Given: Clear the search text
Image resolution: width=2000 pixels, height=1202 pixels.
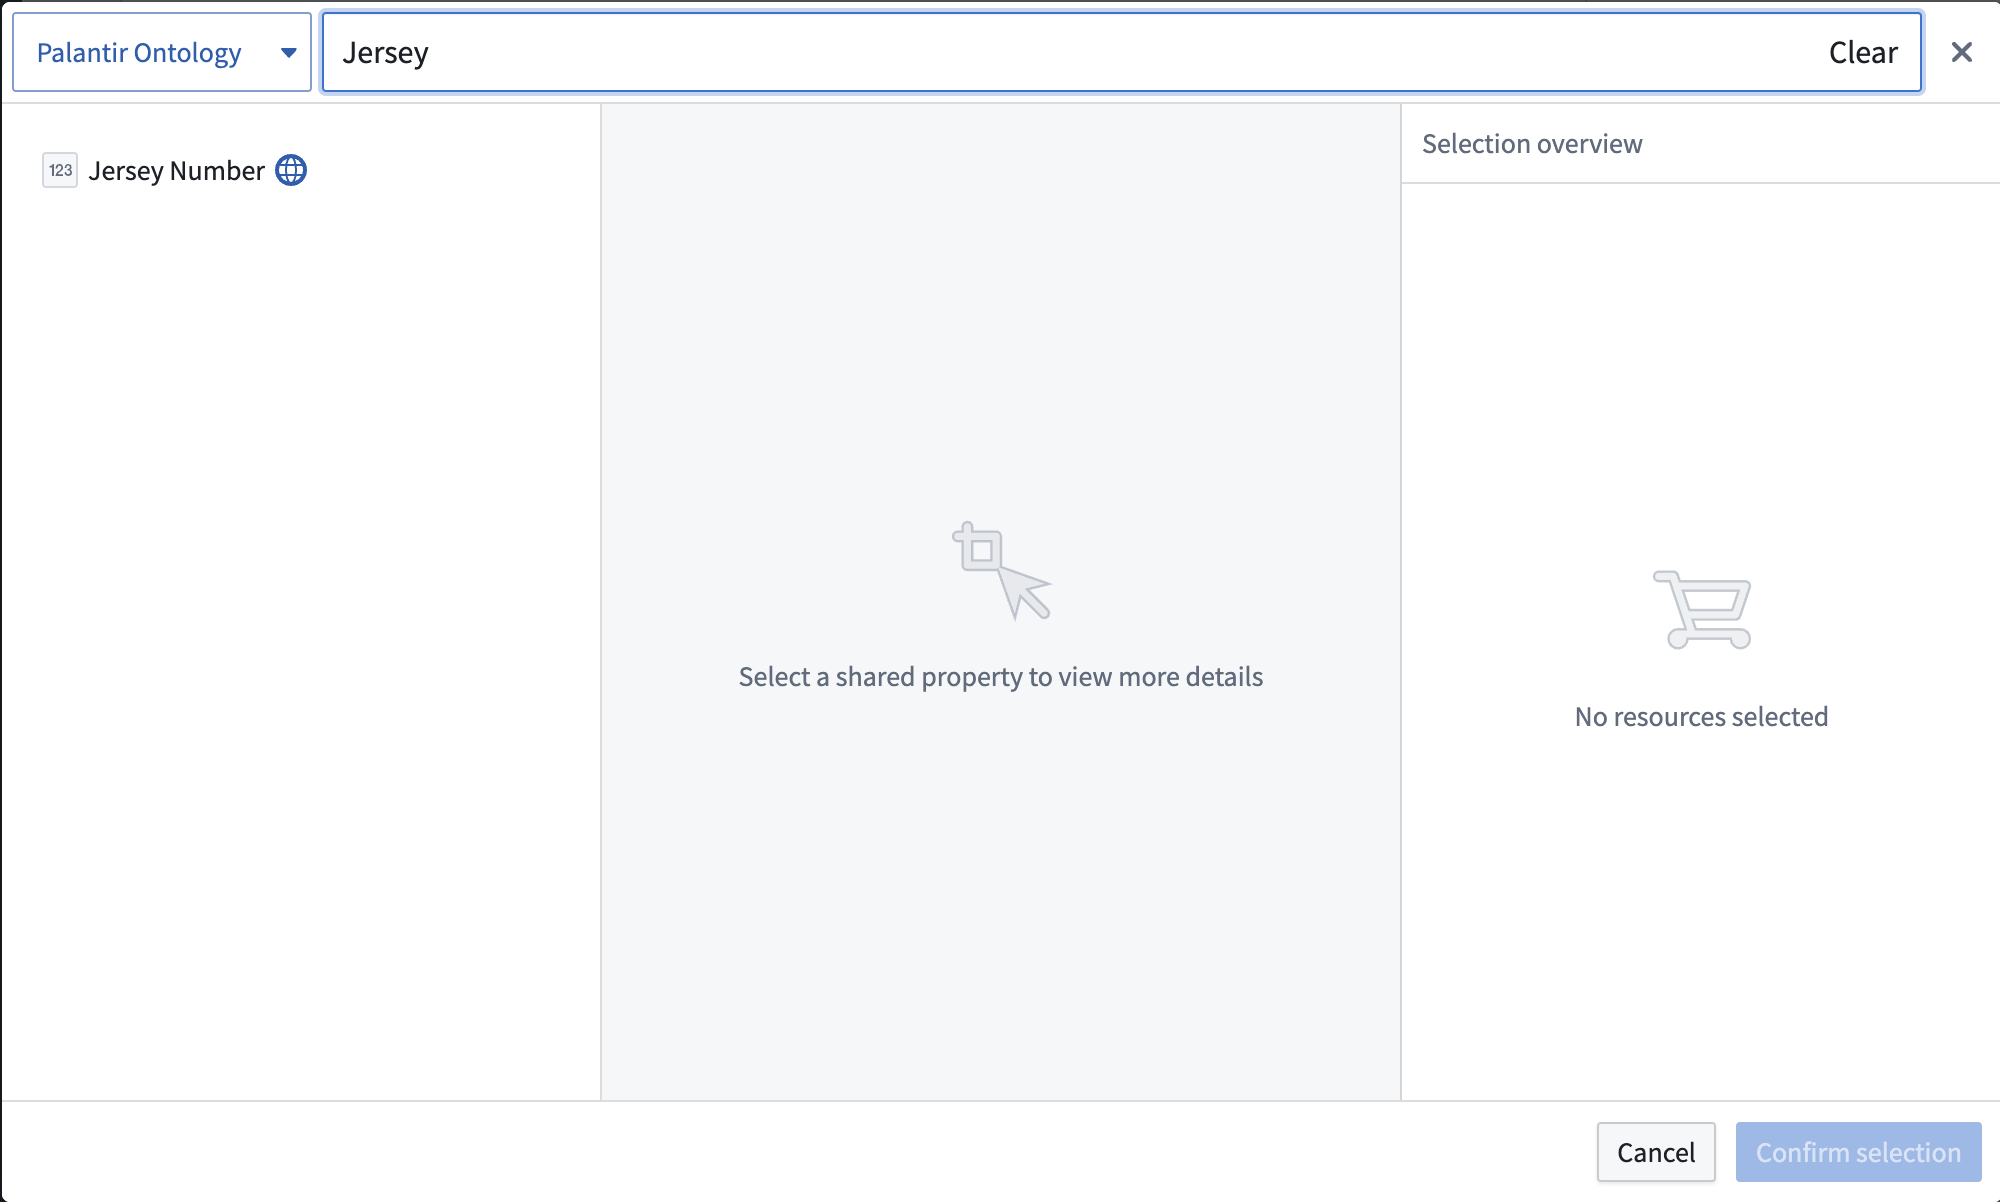Looking at the screenshot, I should (x=1862, y=52).
